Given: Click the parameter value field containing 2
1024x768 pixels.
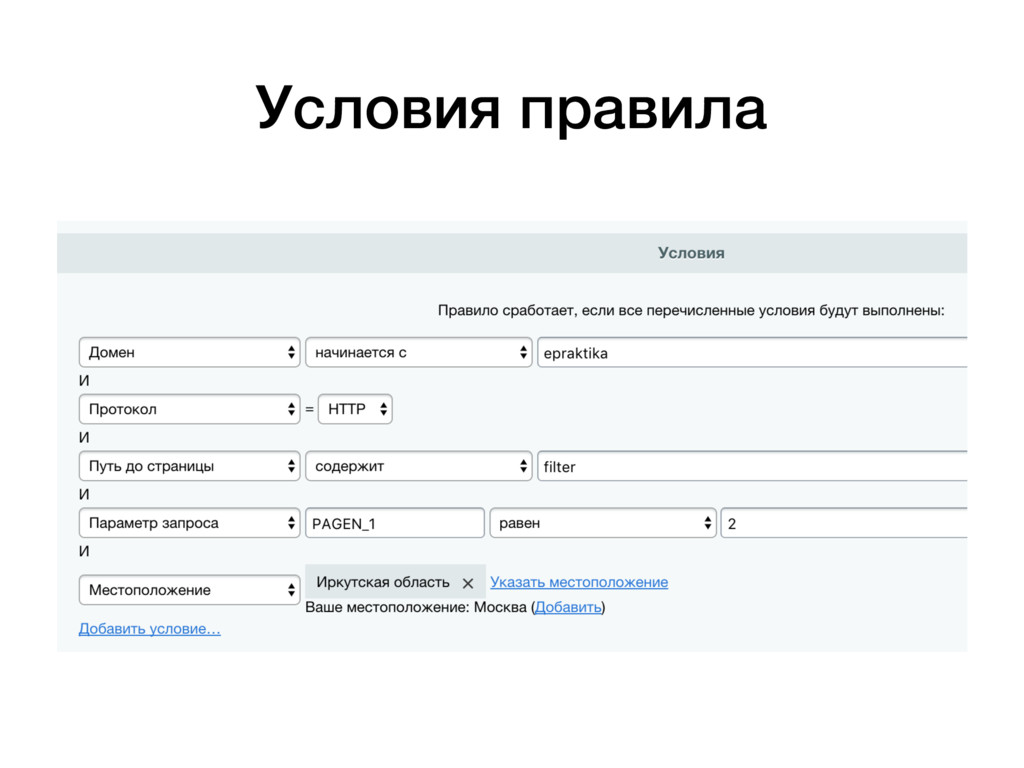Looking at the screenshot, I should click(x=844, y=523).
